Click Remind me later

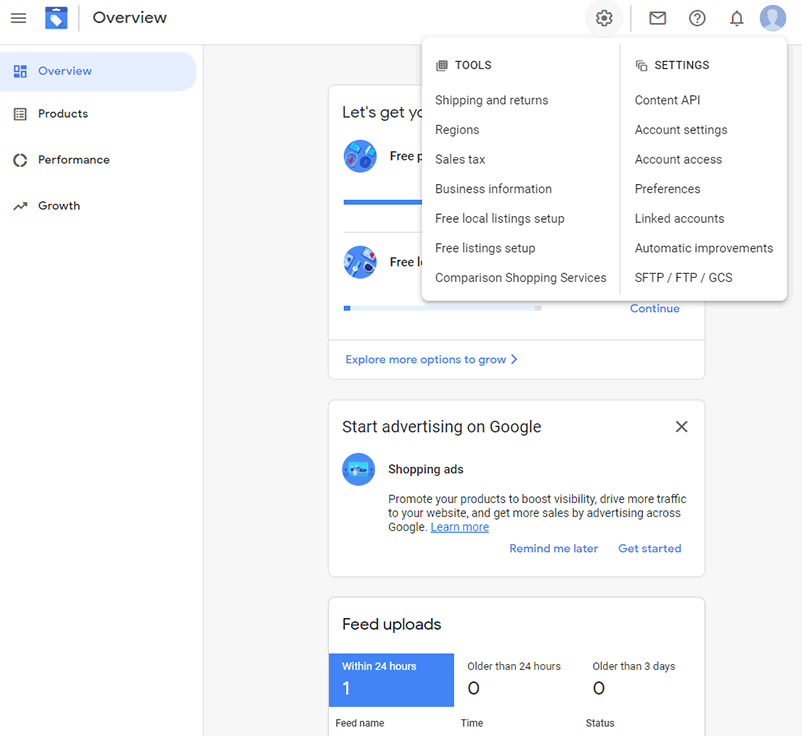point(553,549)
